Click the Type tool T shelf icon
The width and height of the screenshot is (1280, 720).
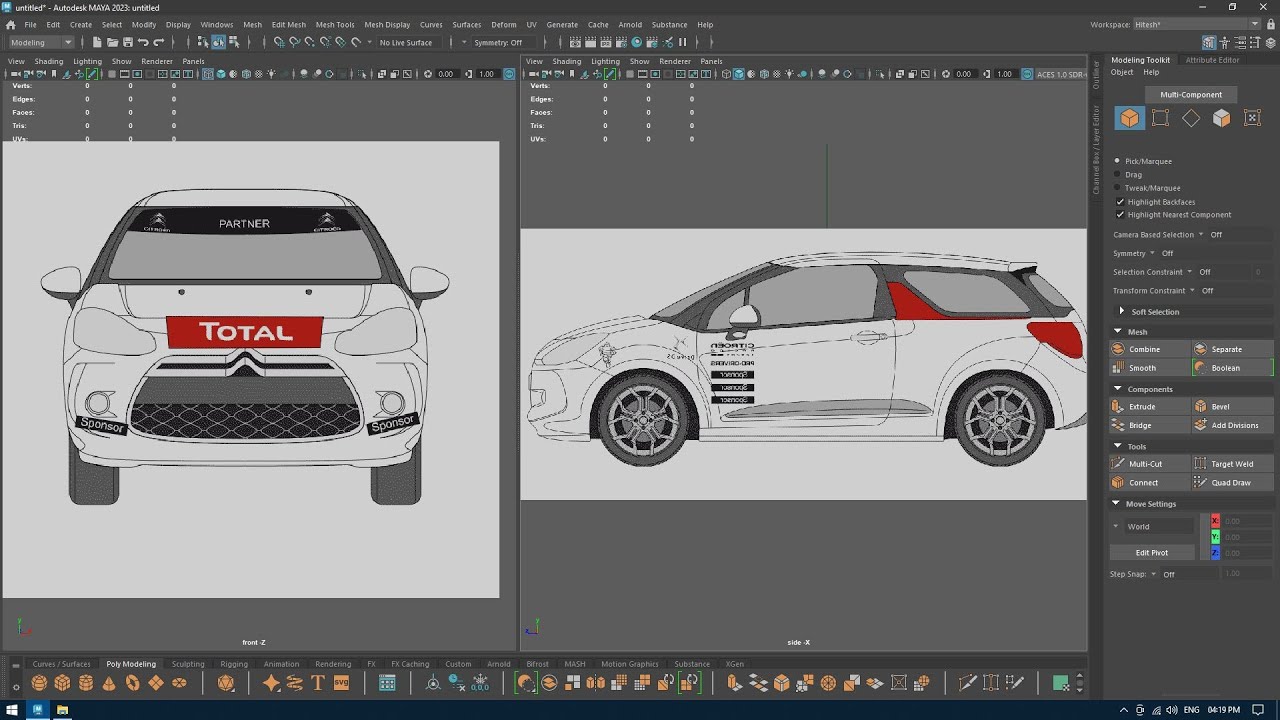click(x=318, y=683)
